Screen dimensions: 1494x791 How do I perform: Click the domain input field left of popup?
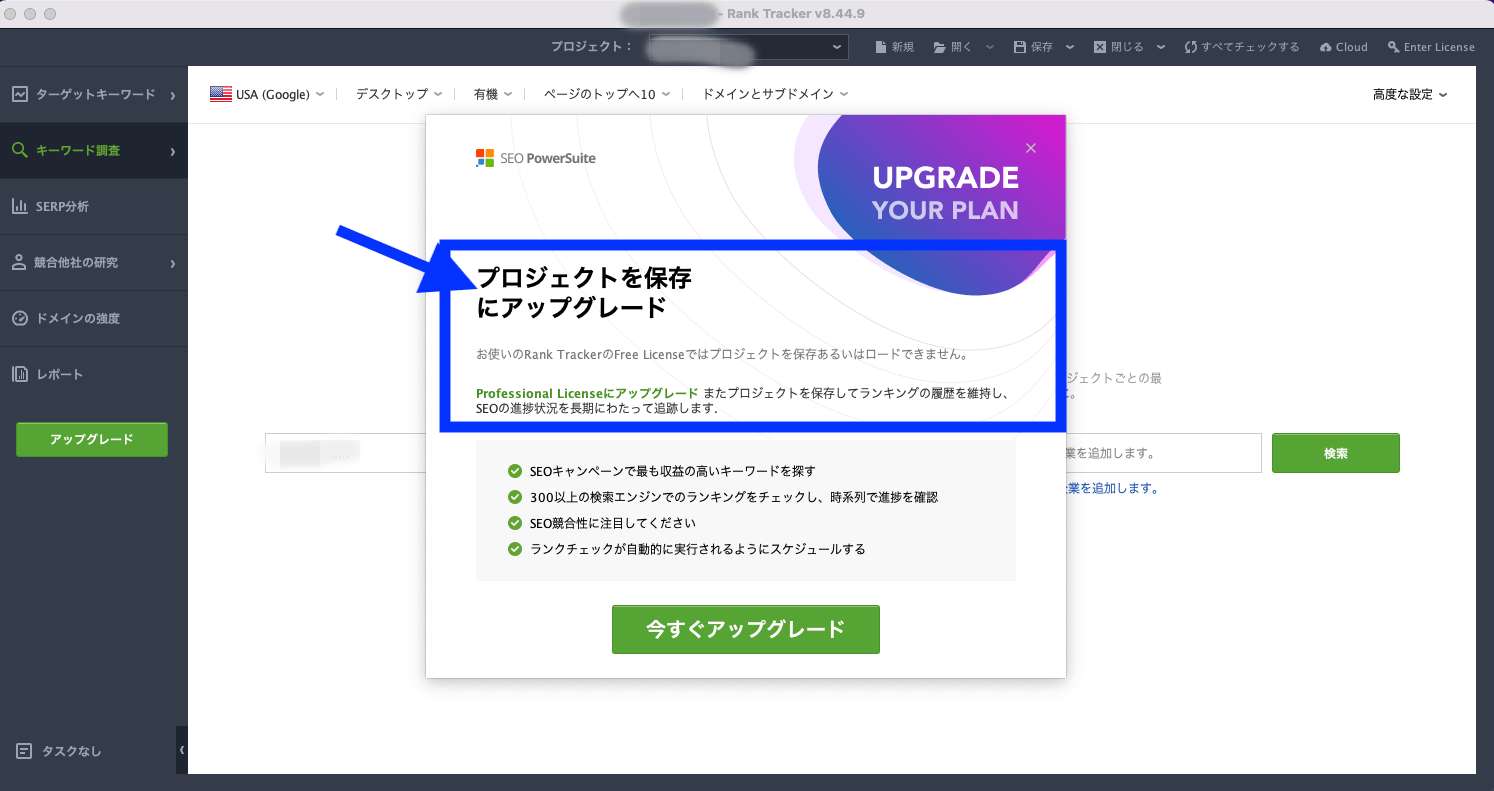(x=345, y=453)
